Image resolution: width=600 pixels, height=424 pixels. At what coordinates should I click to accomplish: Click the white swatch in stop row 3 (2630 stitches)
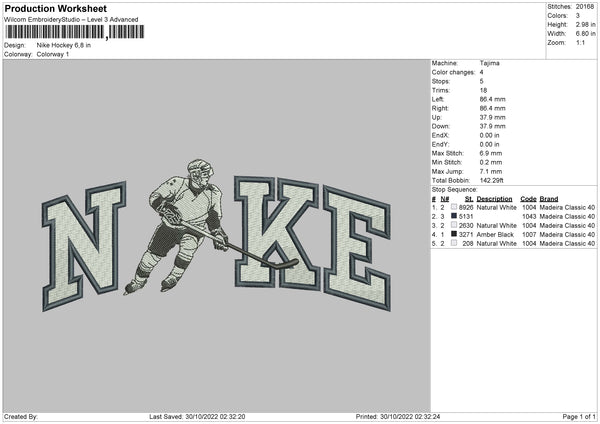[454, 225]
